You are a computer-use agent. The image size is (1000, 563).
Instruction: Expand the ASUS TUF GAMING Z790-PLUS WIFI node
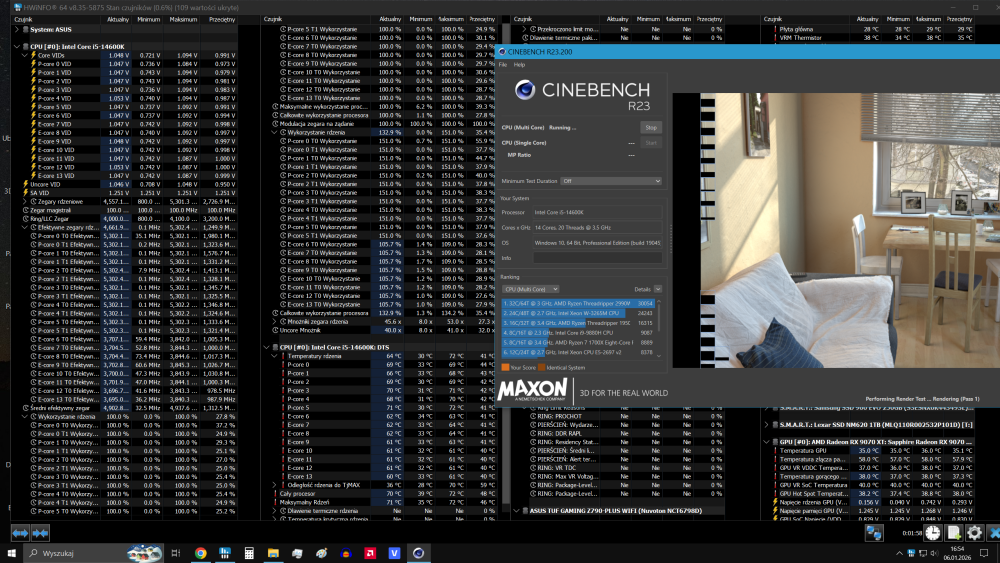515,510
